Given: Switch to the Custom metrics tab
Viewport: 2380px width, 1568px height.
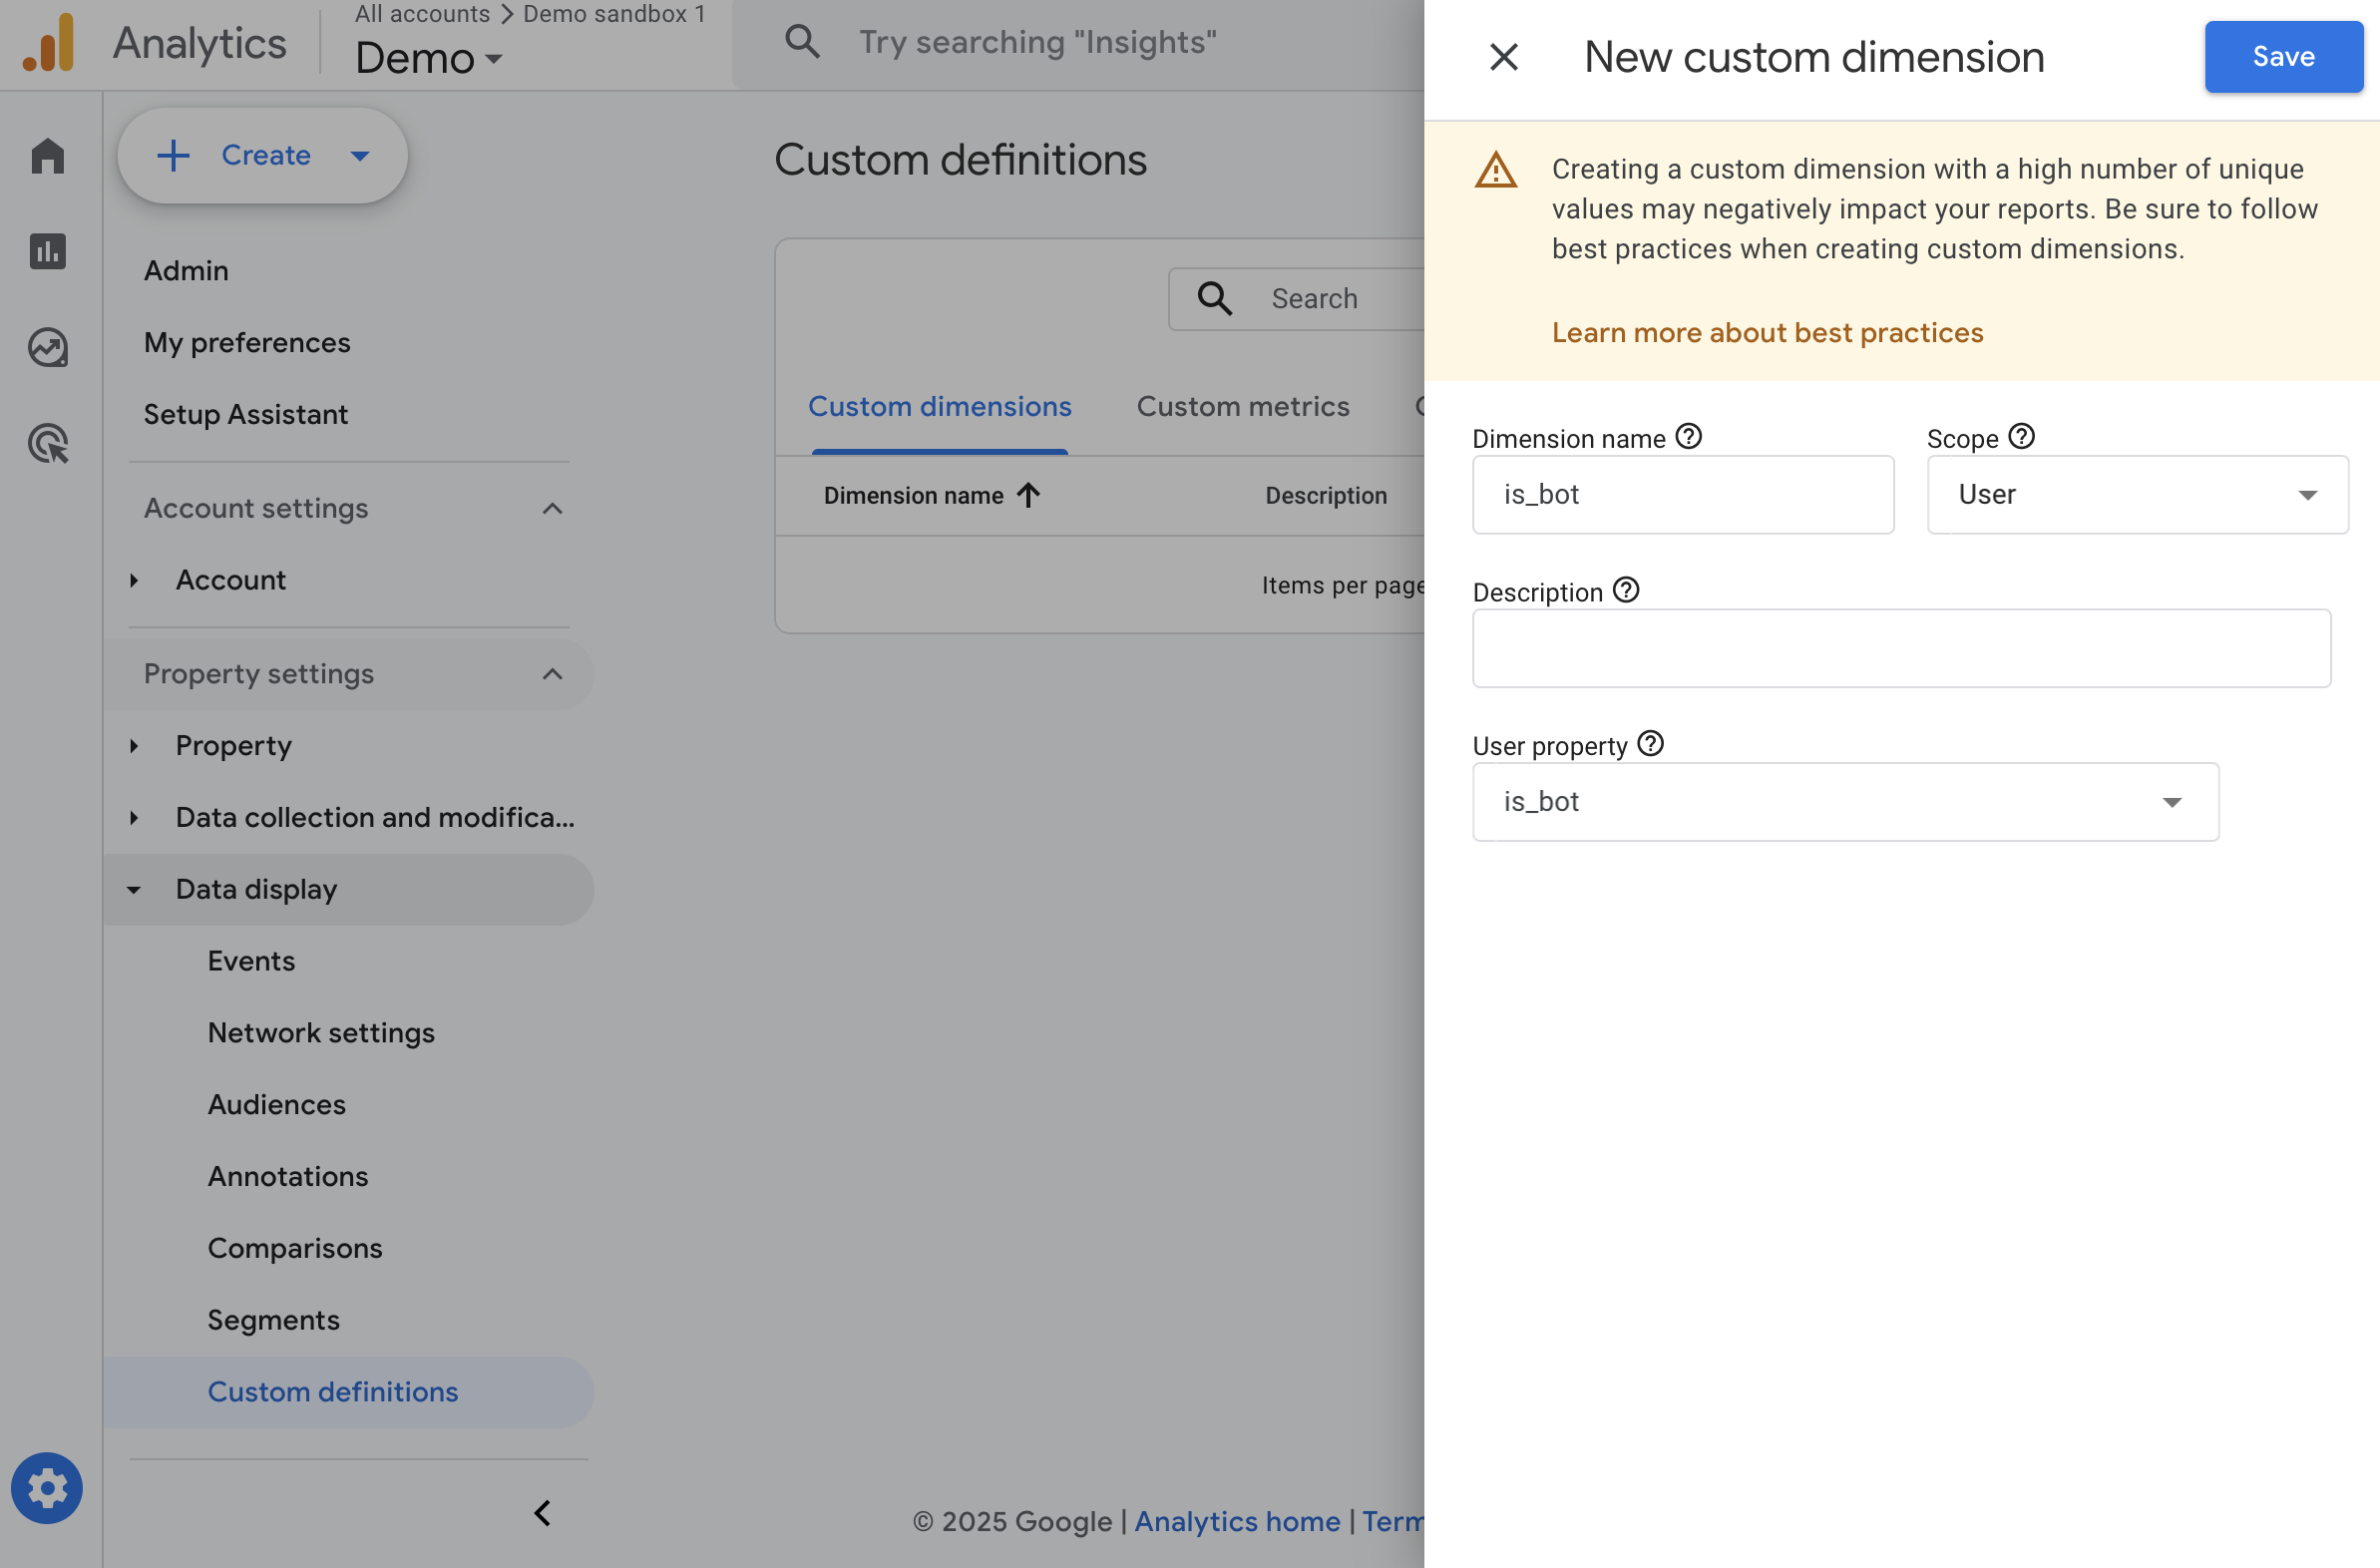Looking at the screenshot, I should 1243,406.
